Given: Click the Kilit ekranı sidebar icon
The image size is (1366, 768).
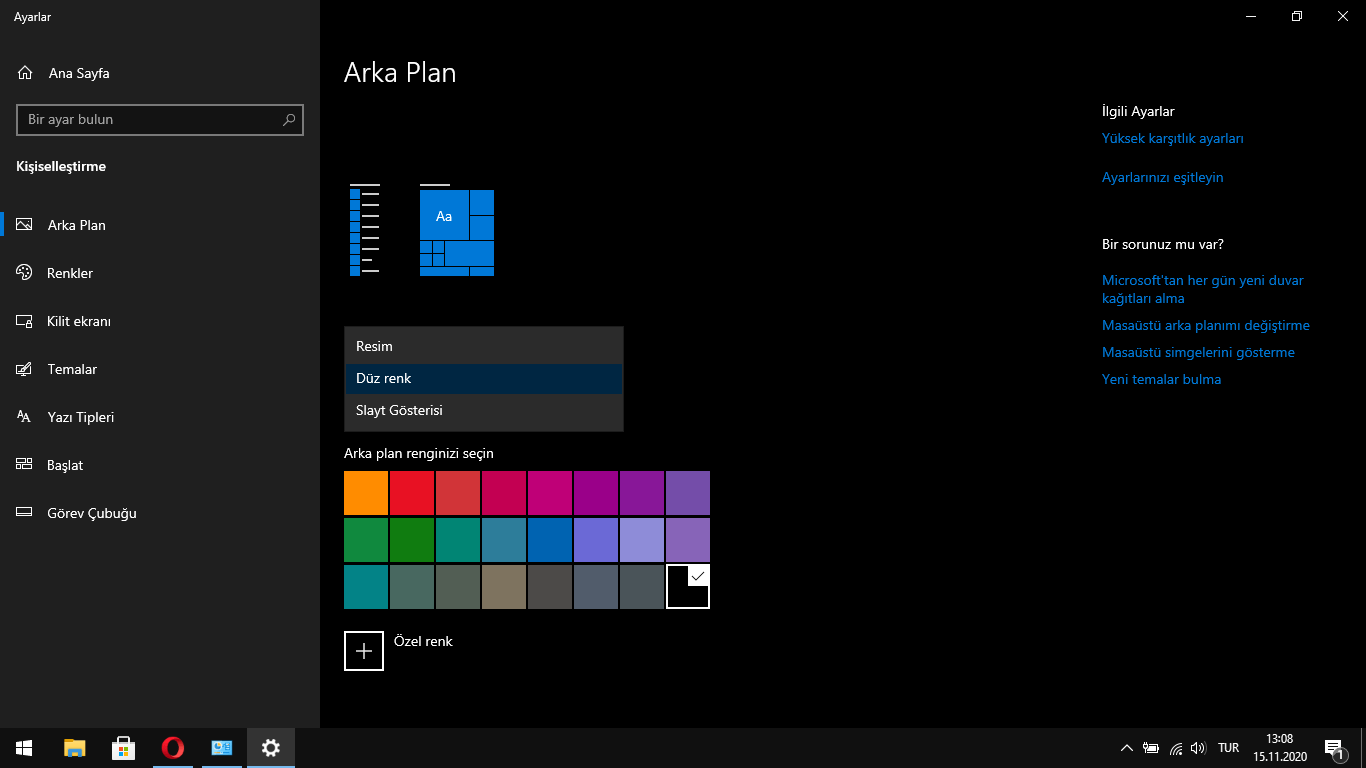Looking at the screenshot, I should tap(25, 321).
